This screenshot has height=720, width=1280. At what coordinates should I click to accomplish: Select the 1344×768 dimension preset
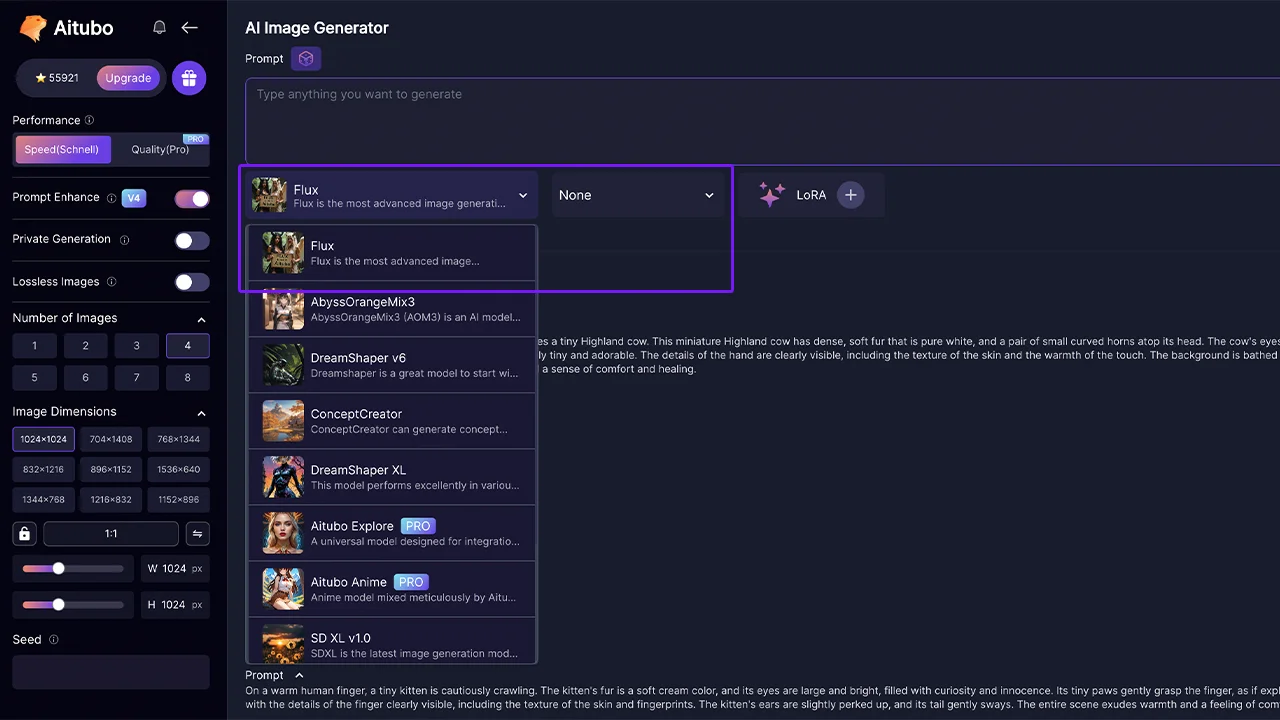[x=43, y=499]
